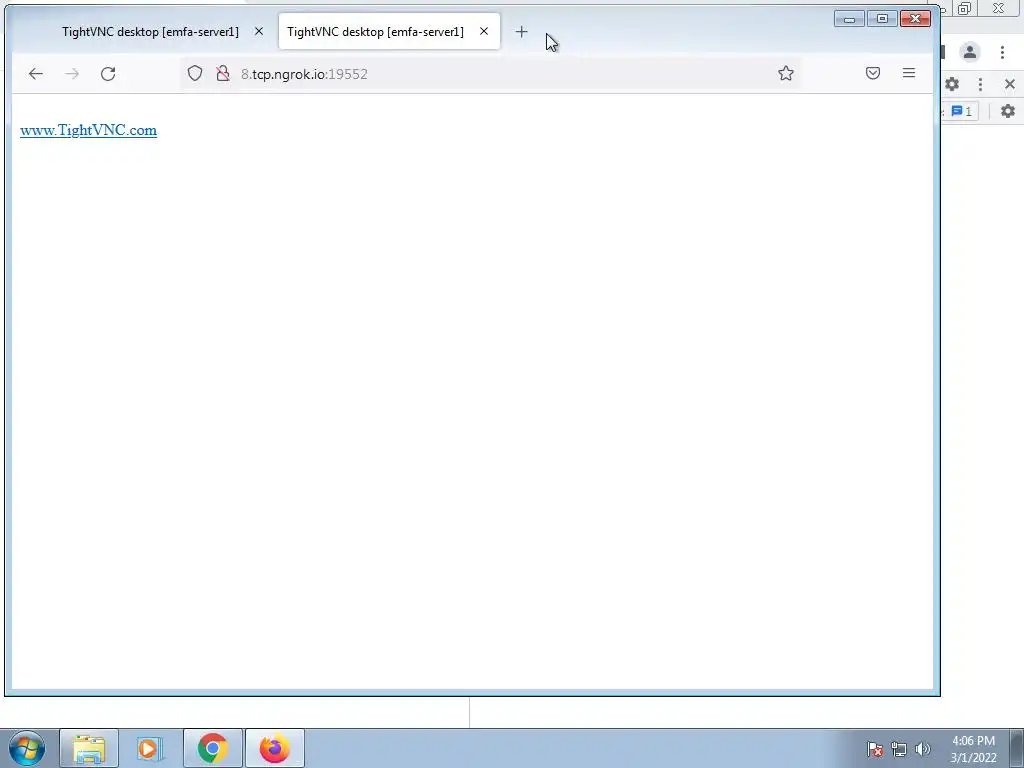This screenshot has width=1024, height=768.
Task: Maximize the Firefox window
Action: 882,19
